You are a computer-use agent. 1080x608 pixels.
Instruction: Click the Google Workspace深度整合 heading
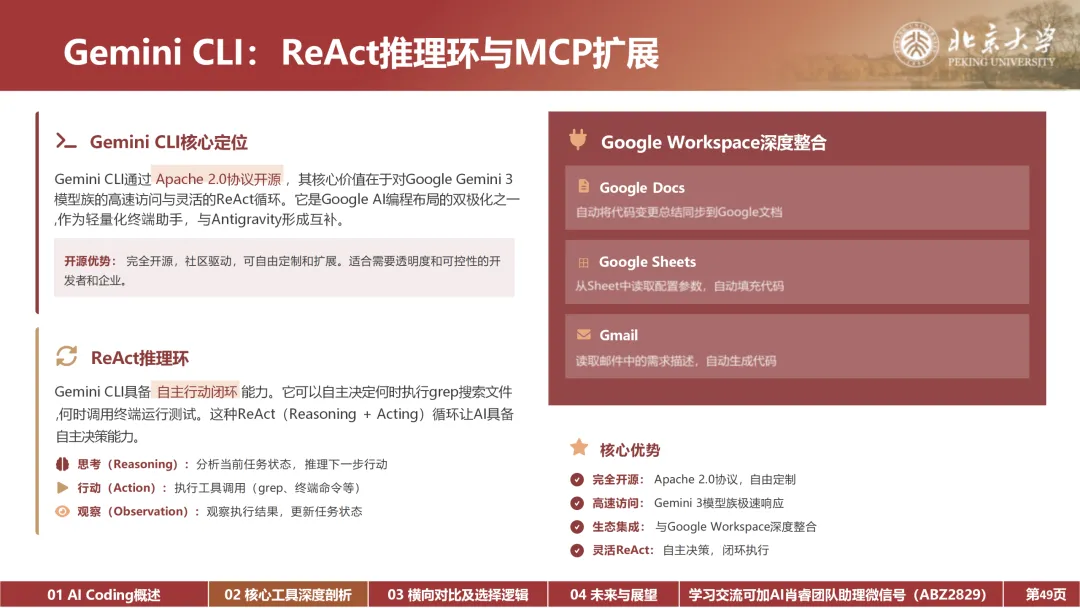tap(714, 143)
